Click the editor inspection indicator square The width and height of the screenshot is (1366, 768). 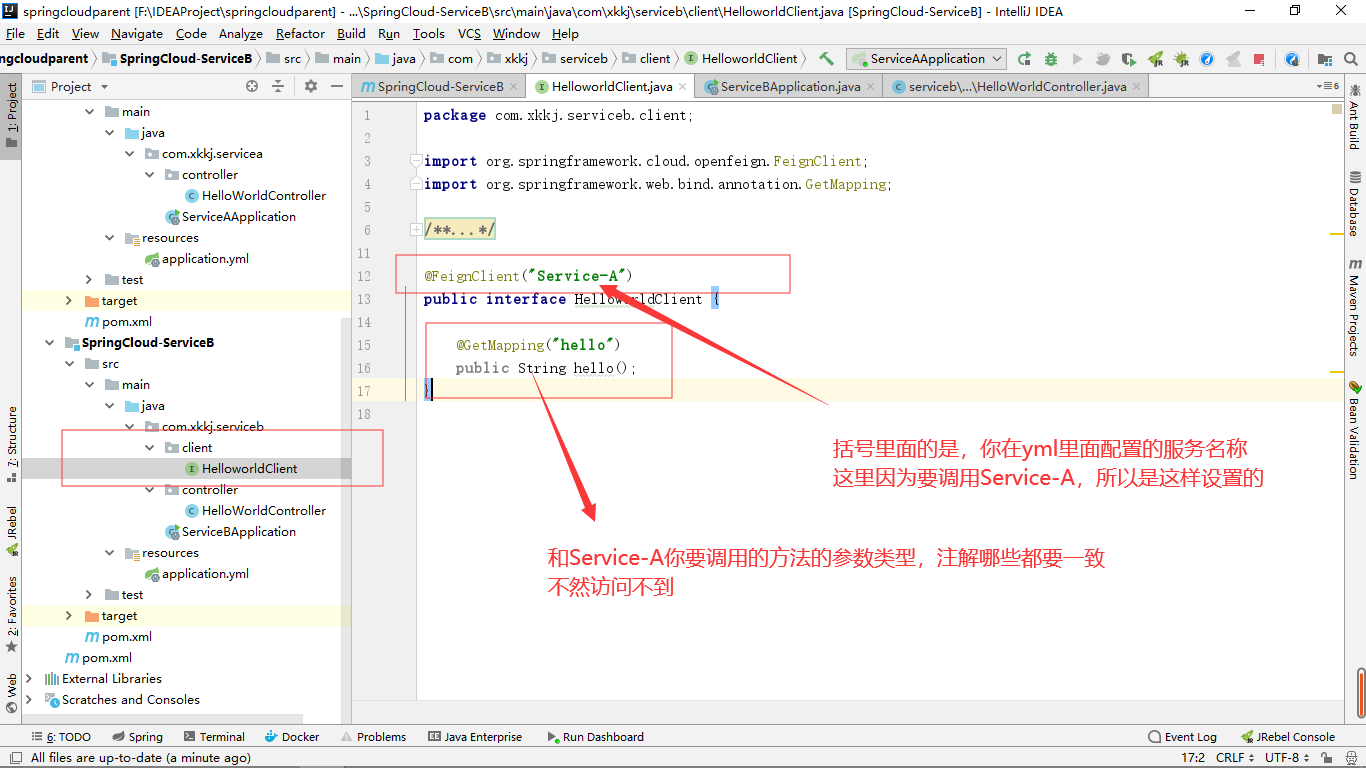point(1337,109)
